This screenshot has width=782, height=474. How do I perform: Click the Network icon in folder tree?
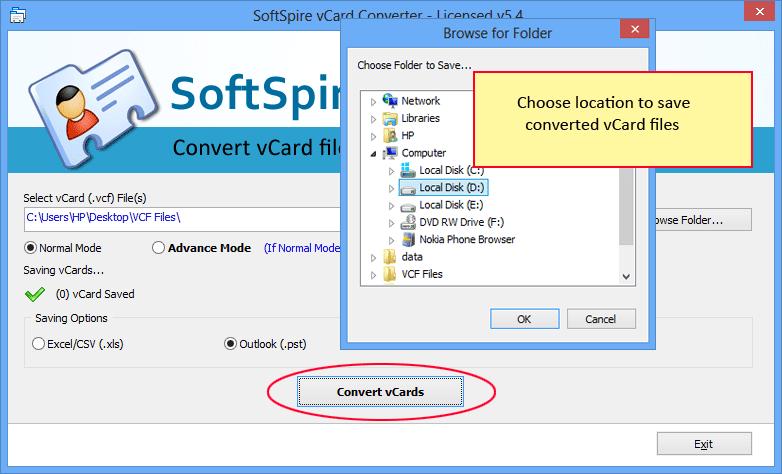click(390, 100)
